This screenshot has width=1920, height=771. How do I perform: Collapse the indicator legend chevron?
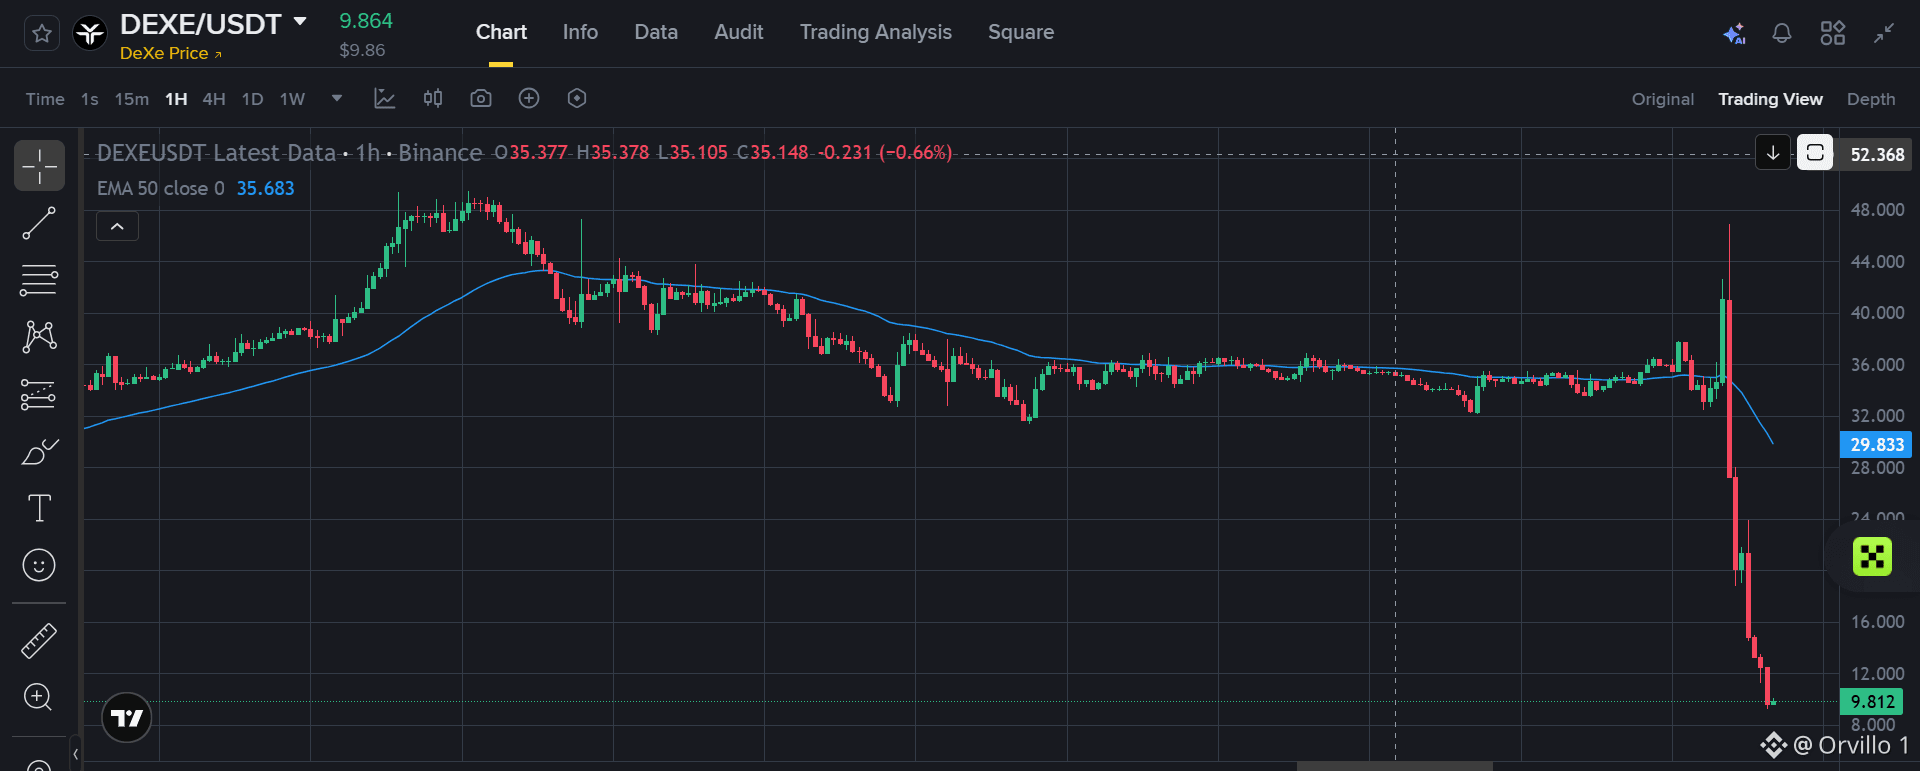pyautogui.click(x=117, y=226)
